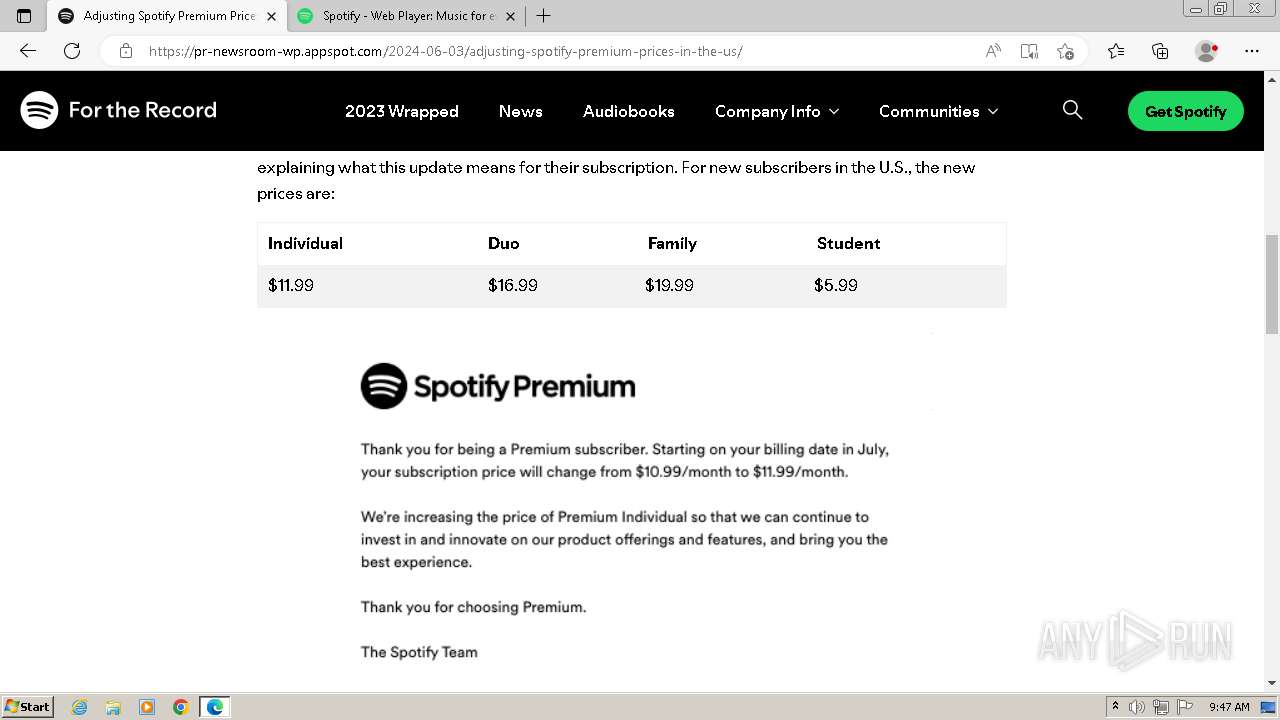Expand the Company Info dropdown

click(x=777, y=111)
